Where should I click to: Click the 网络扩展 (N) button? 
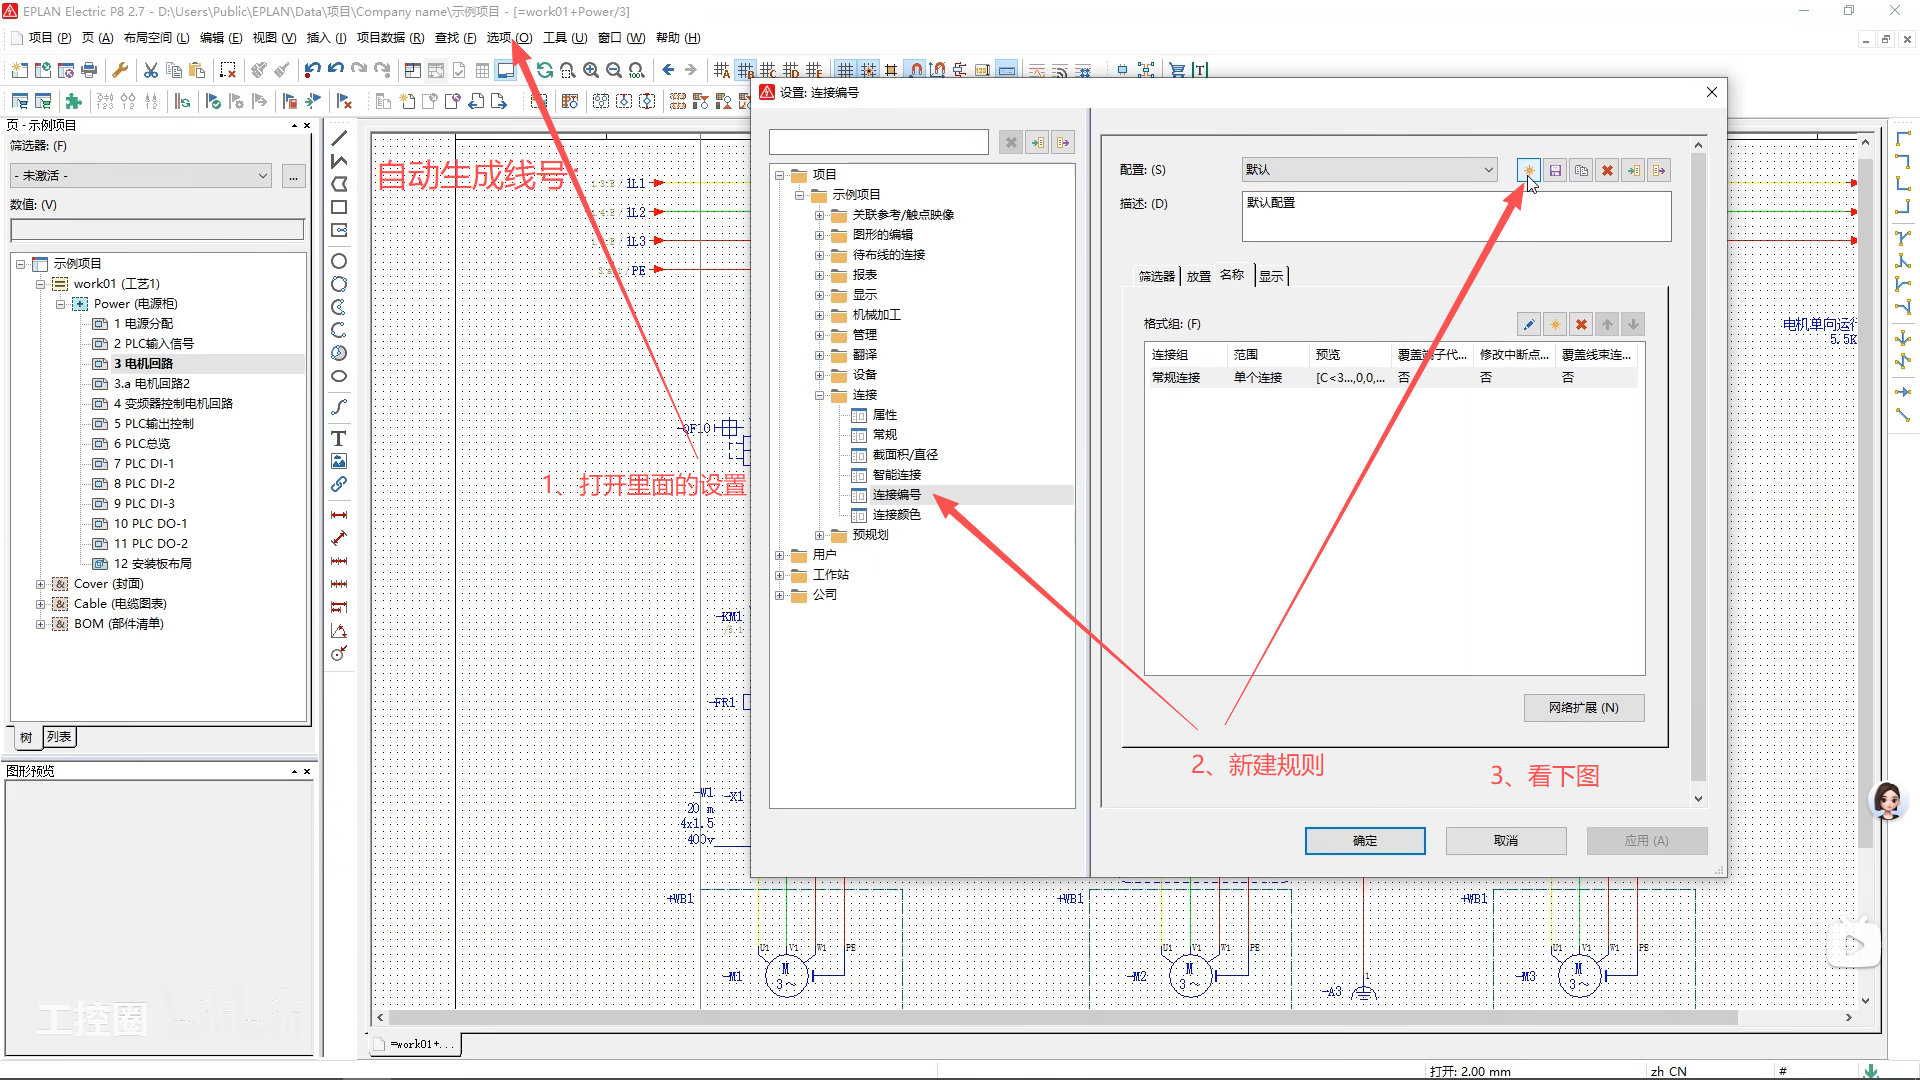pyautogui.click(x=1583, y=708)
